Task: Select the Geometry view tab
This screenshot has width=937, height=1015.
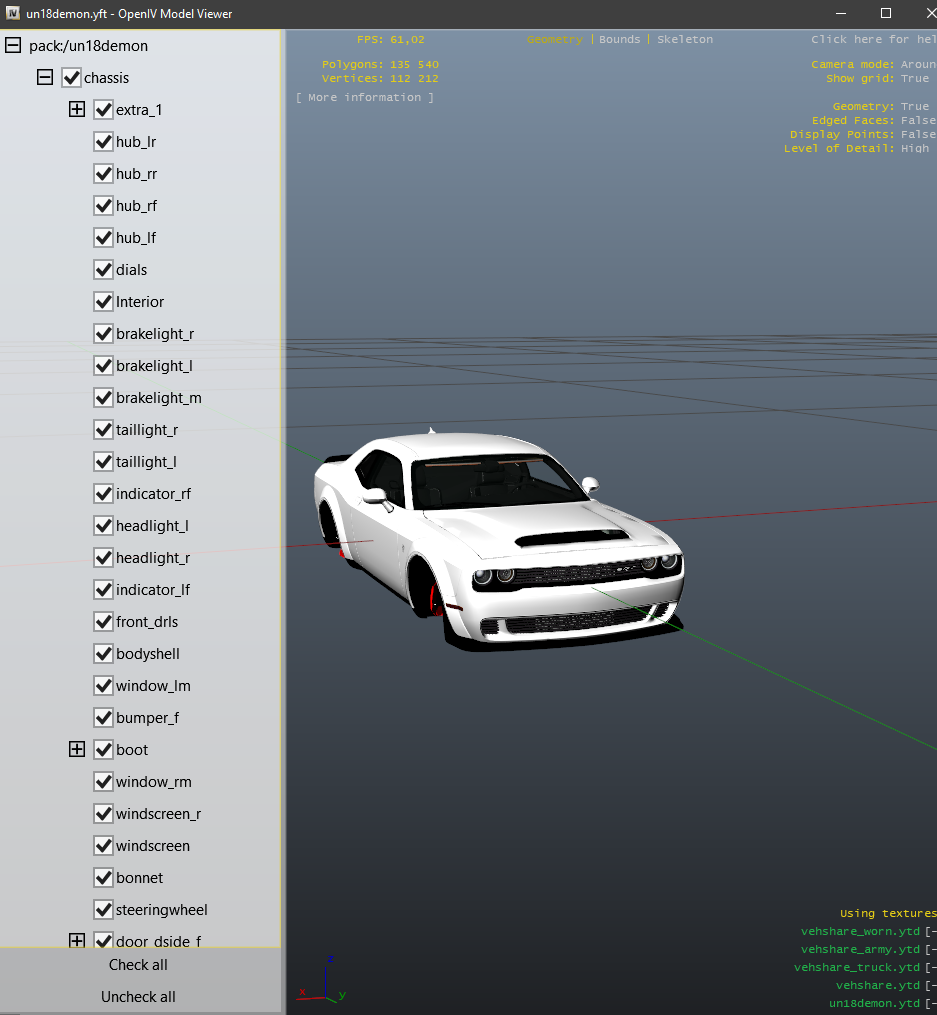Action: (554, 40)
